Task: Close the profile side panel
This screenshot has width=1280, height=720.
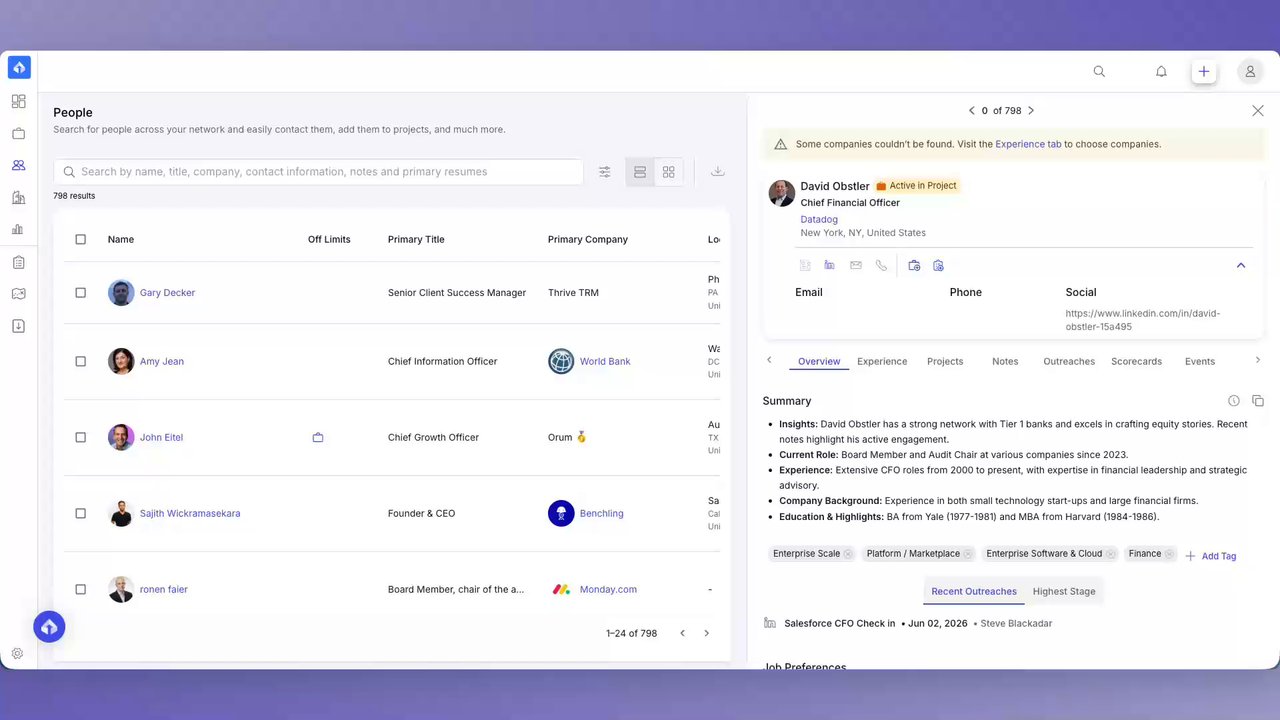Action: [1258, 111]
